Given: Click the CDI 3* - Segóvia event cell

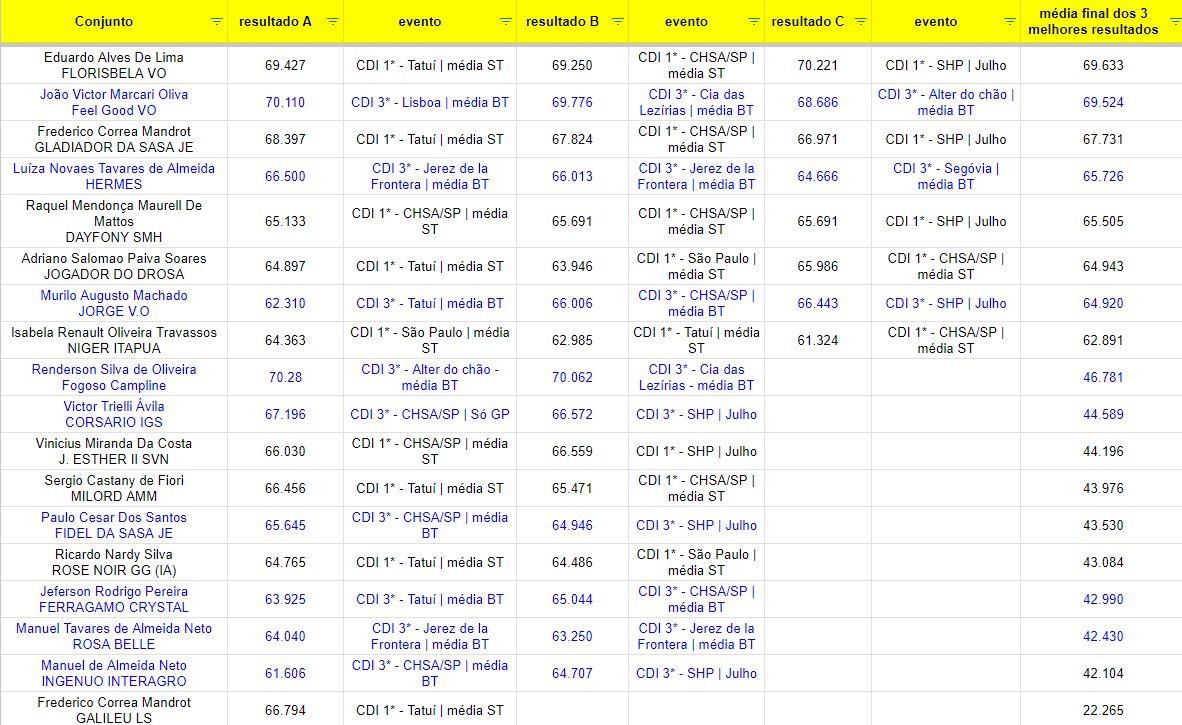Looking at the screenshot, I should click(945, 176).
